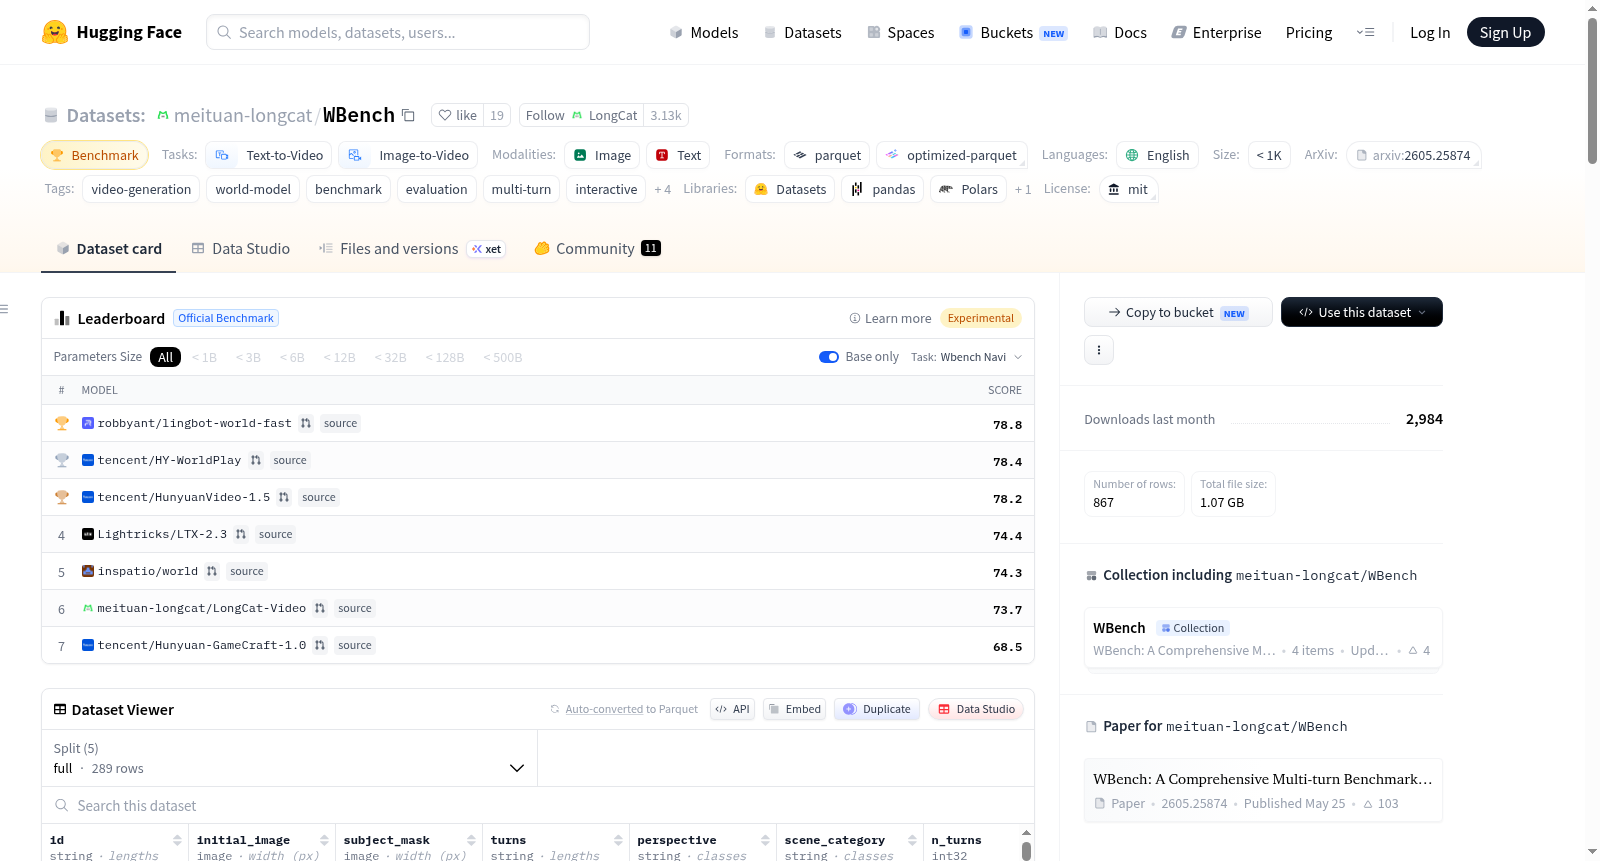Open the WBench collection card
This screenshot has height=861, width=1600.
click(x=1263, y=638)
